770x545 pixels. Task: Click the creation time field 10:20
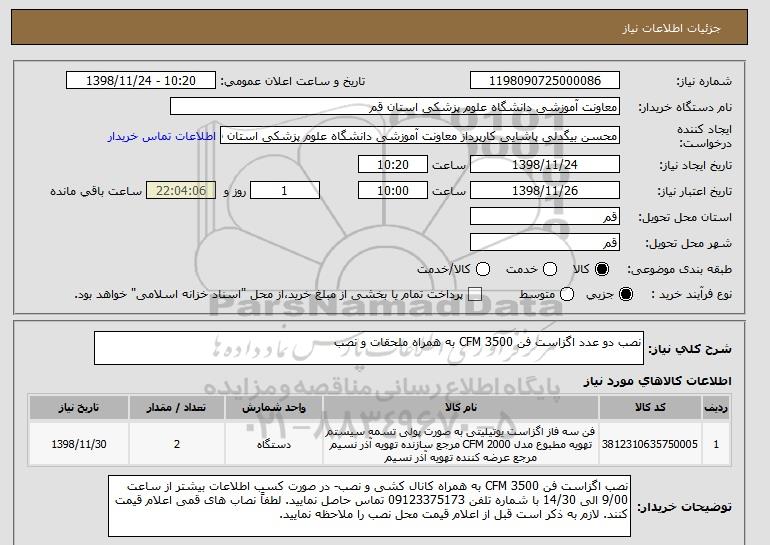coord(393,164)
